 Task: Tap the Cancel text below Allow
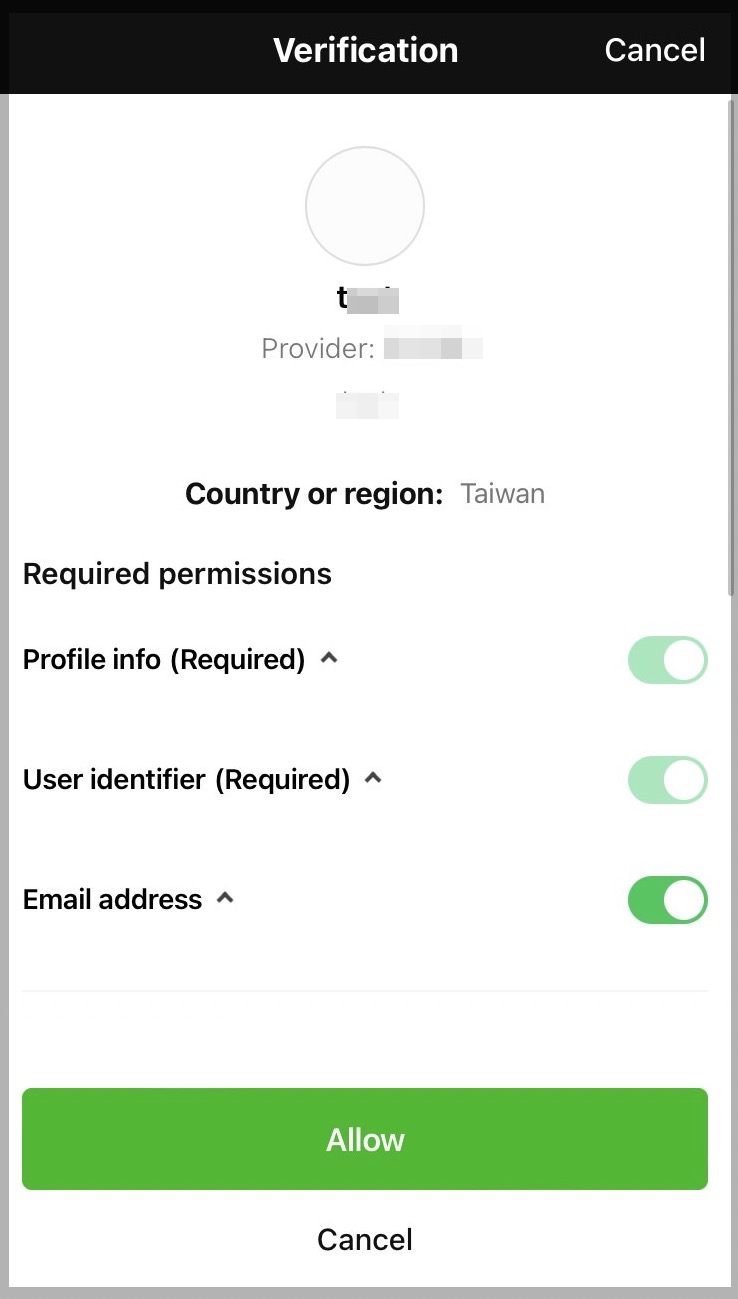365,1240
